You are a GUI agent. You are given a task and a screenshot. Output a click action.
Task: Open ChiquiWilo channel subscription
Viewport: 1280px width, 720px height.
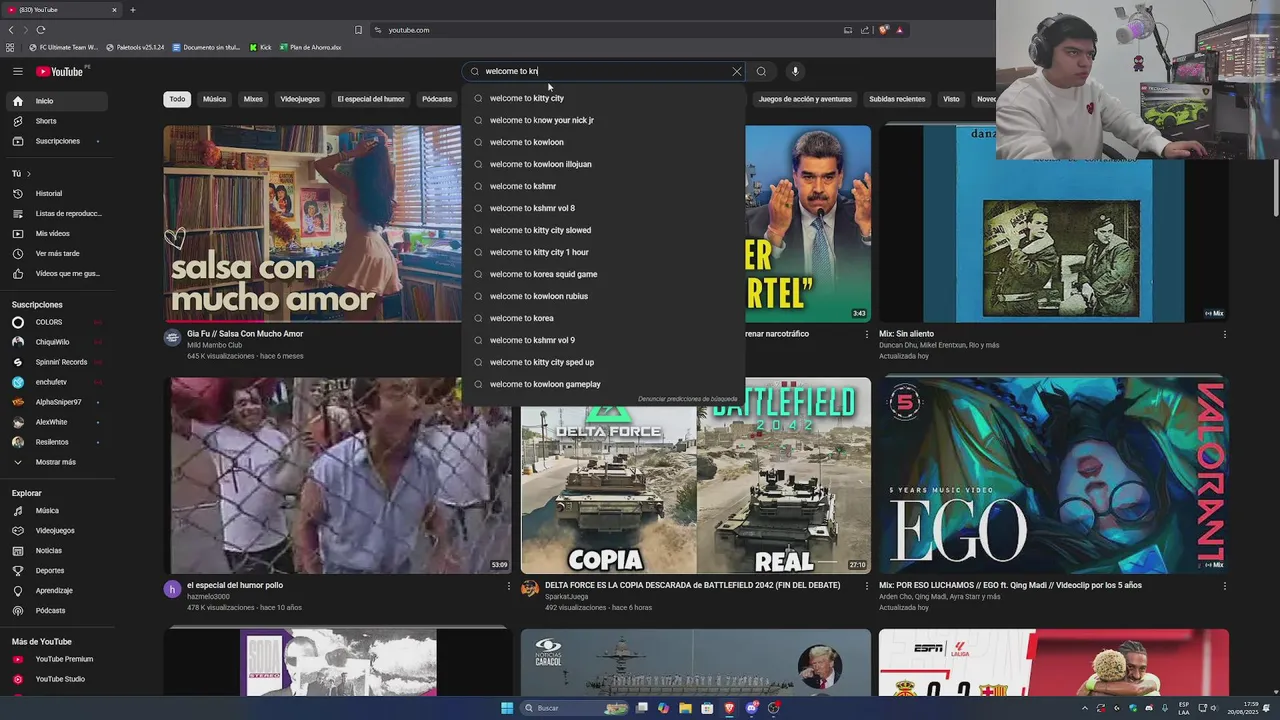(x=57, y=342)
